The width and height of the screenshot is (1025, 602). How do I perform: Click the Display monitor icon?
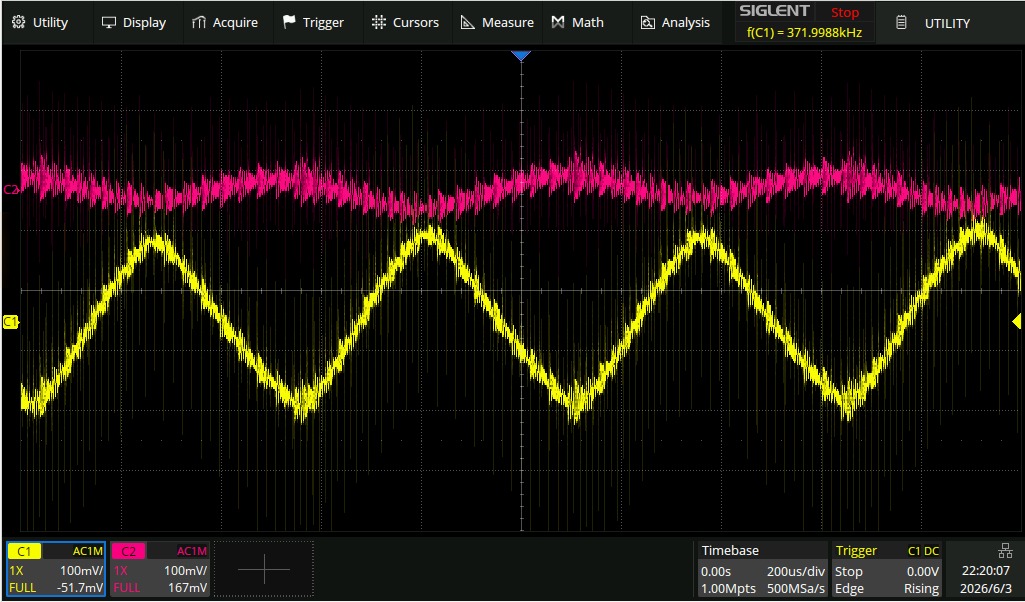point(109,23)
